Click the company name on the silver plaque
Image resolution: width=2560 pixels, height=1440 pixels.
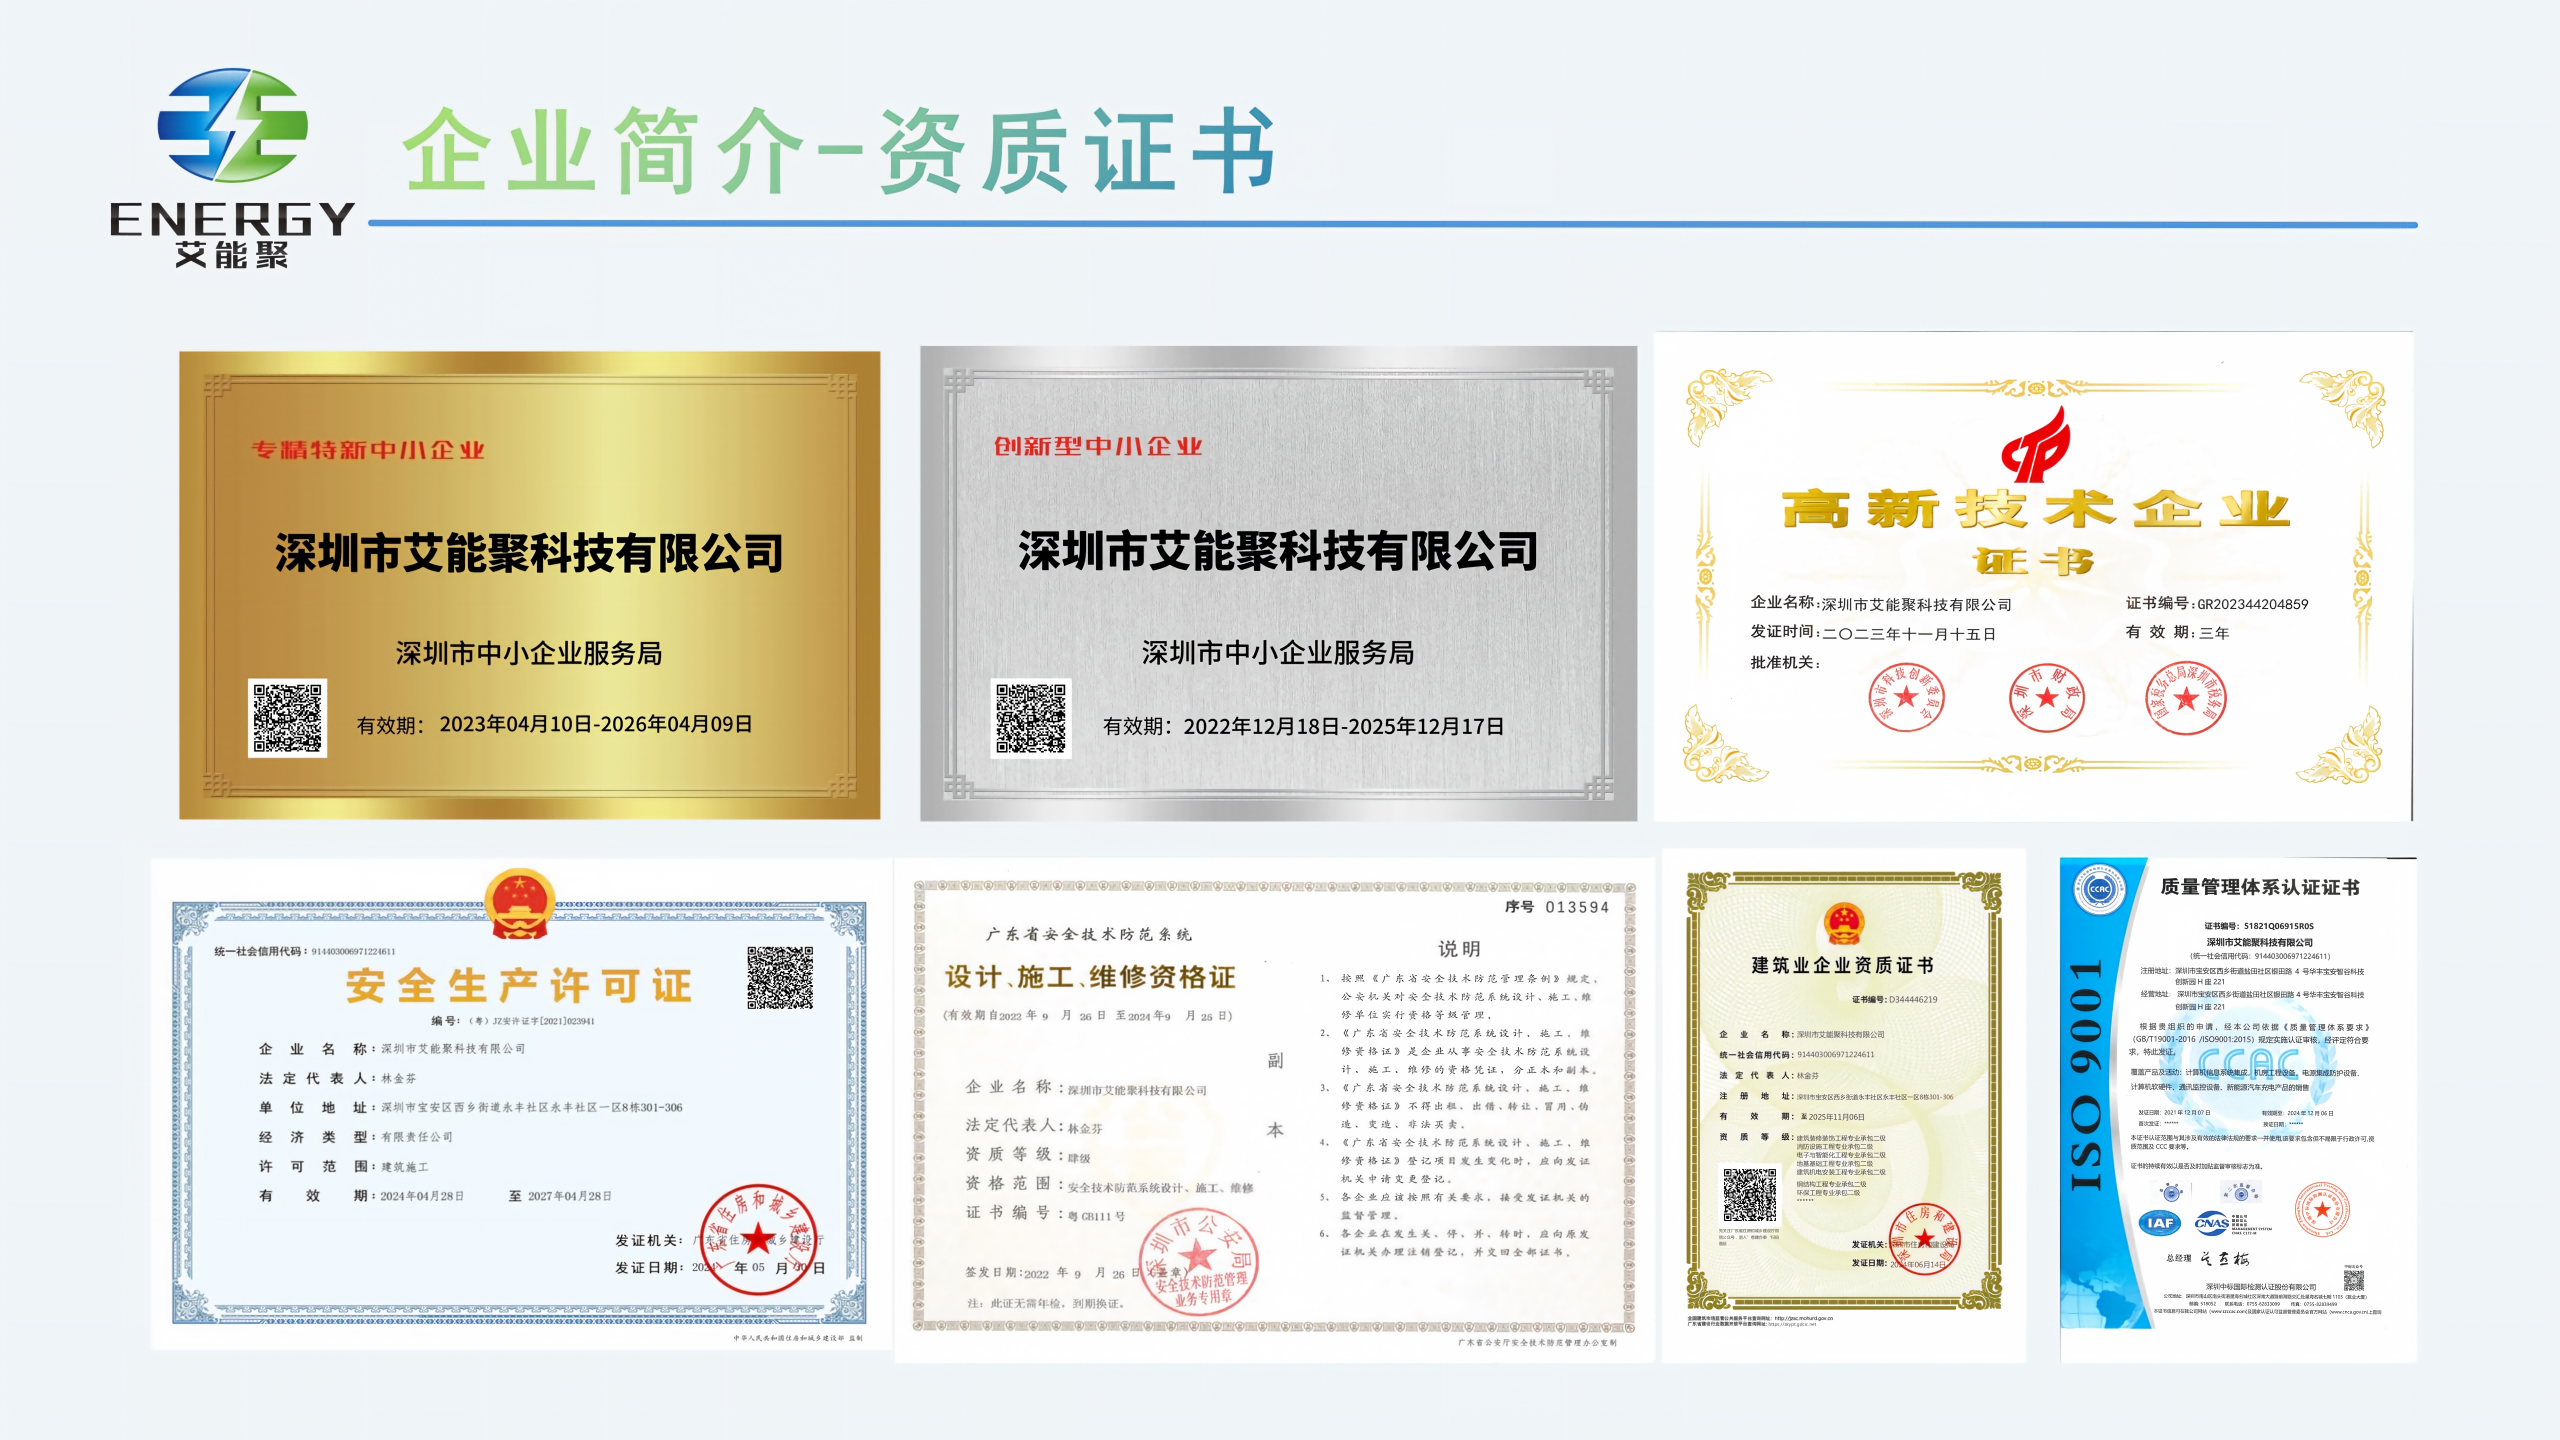[x=1278, y=551]
